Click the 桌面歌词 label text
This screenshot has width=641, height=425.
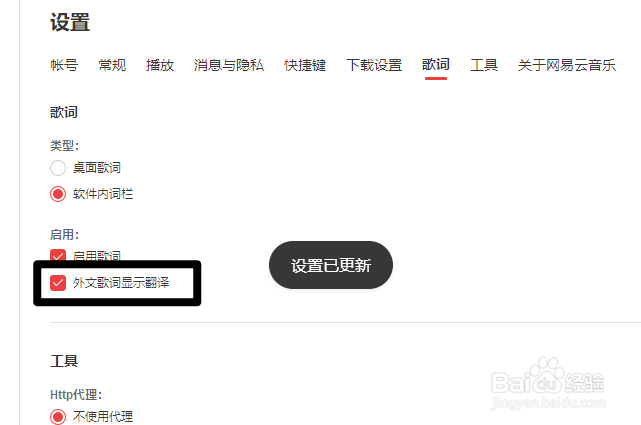tap(97, 168)
